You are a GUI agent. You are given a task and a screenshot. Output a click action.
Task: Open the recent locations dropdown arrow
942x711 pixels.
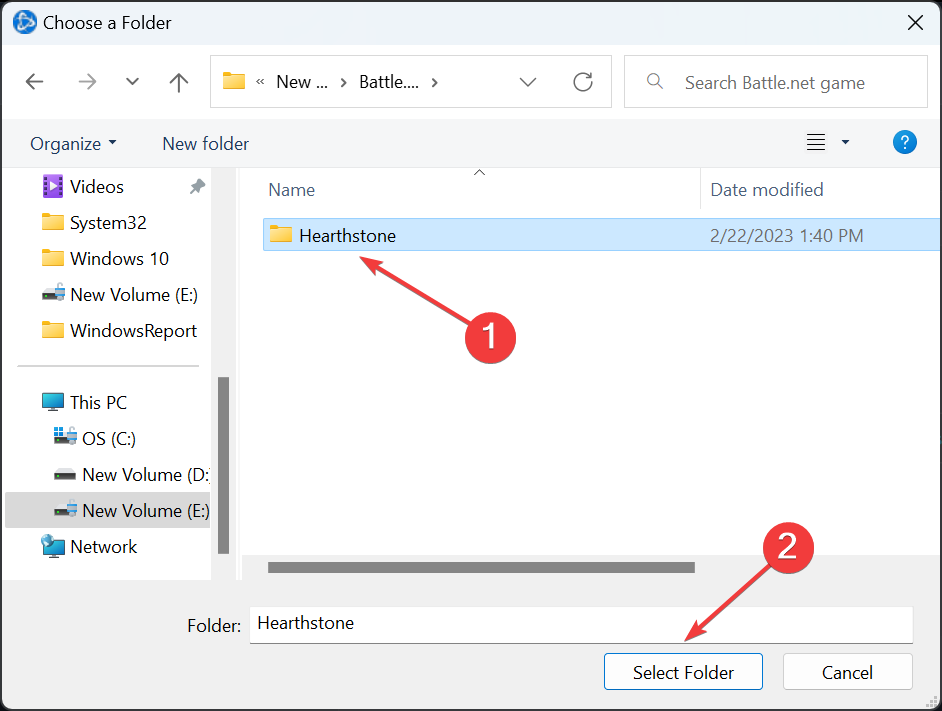(132, 82)
